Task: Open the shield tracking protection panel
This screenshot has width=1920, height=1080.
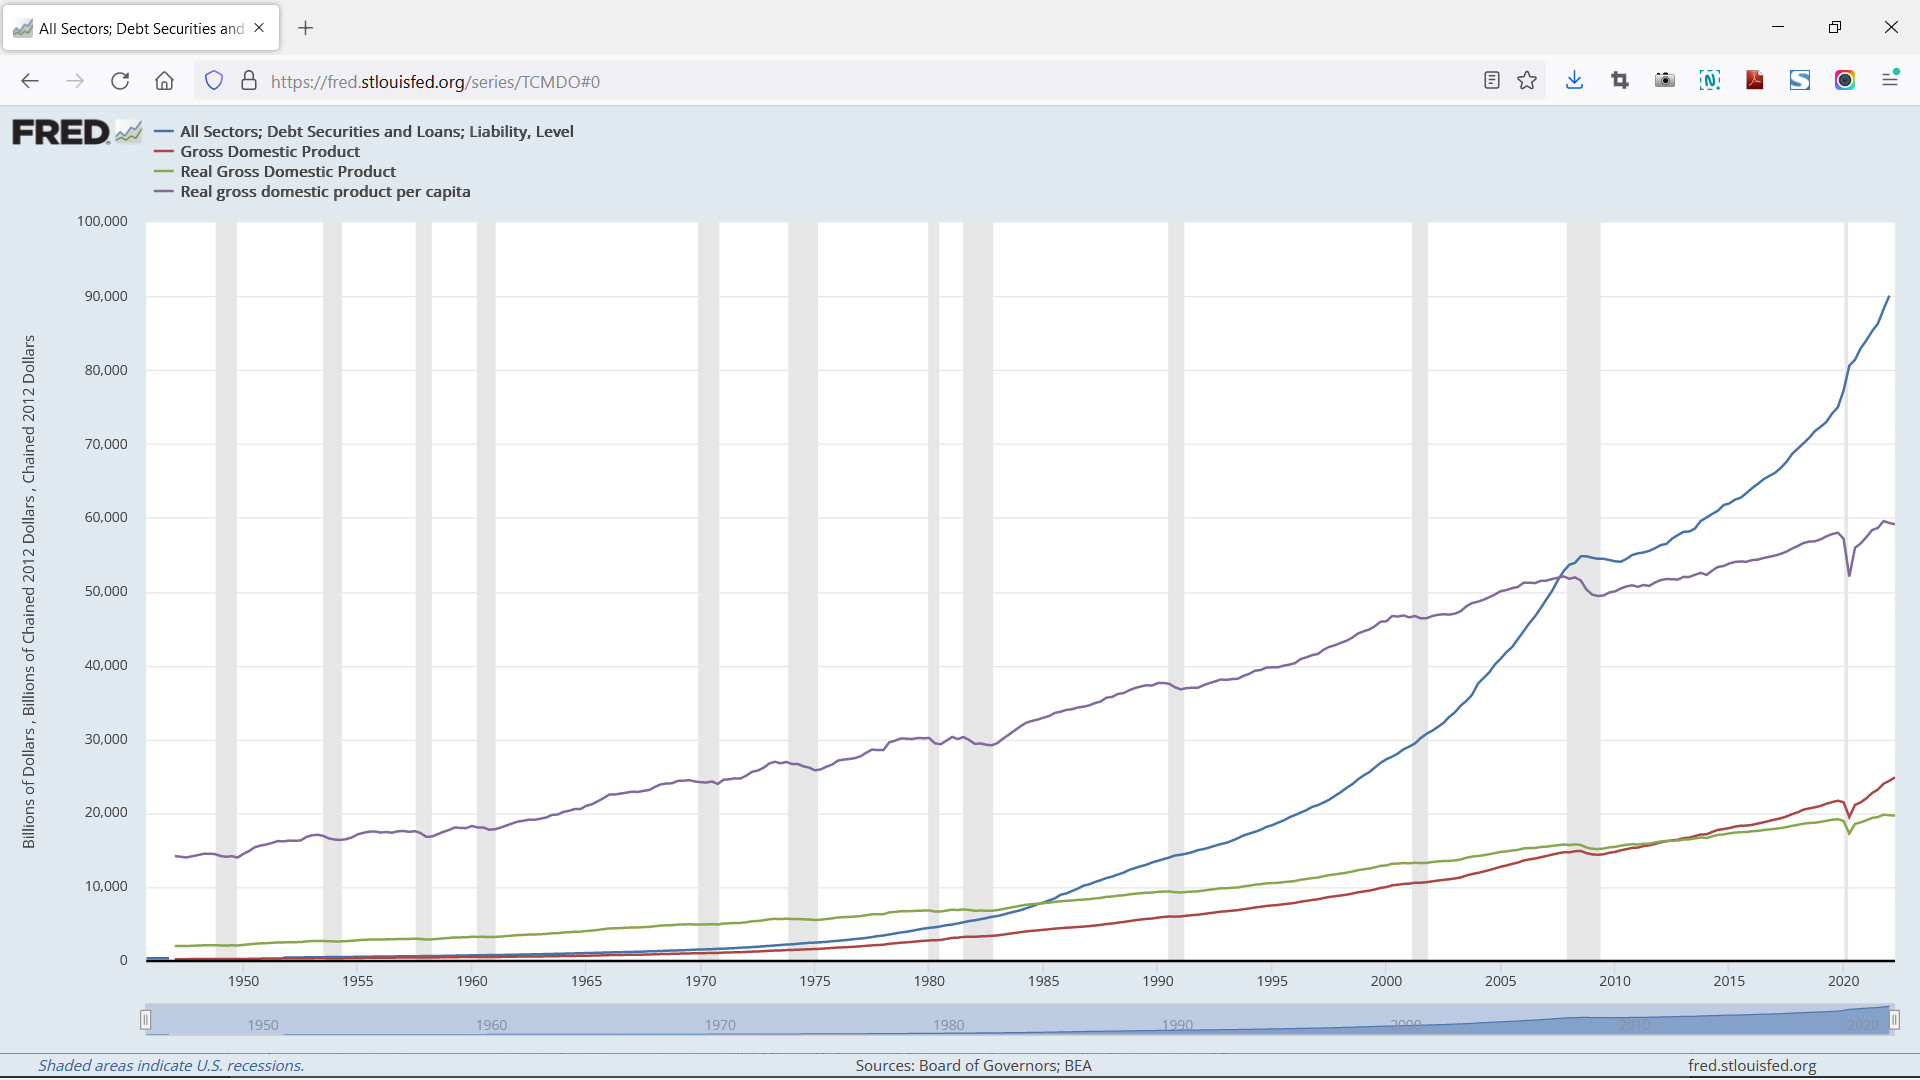Action: [x=213, y=80]
